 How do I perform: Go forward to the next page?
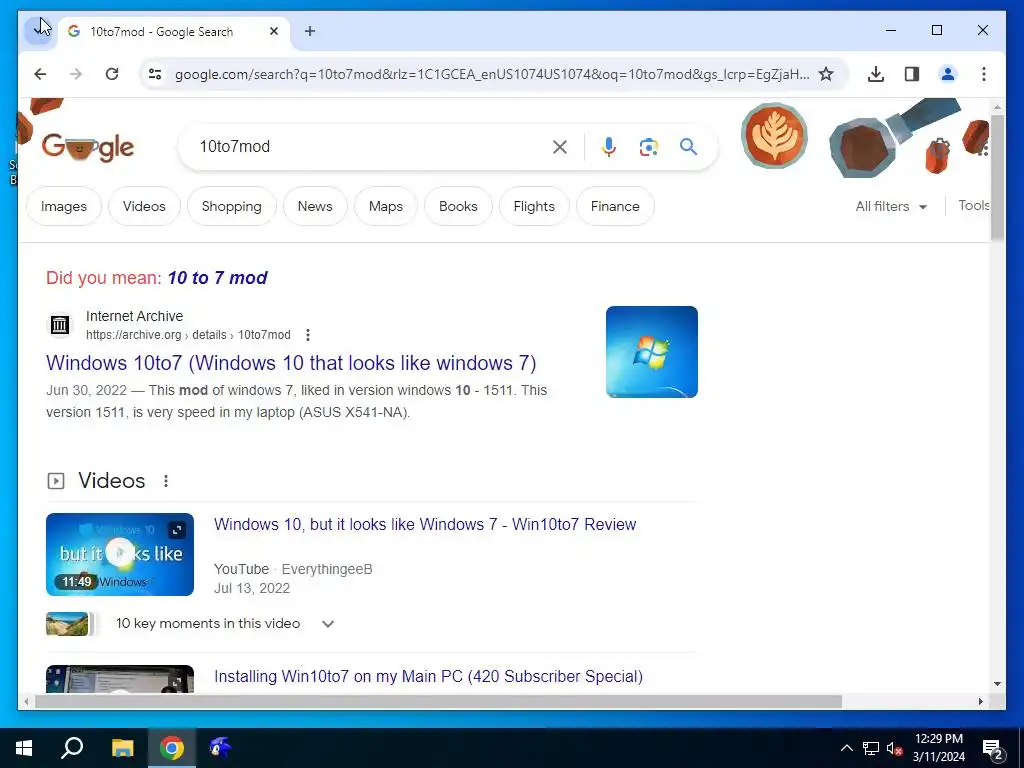click(76, 74)
